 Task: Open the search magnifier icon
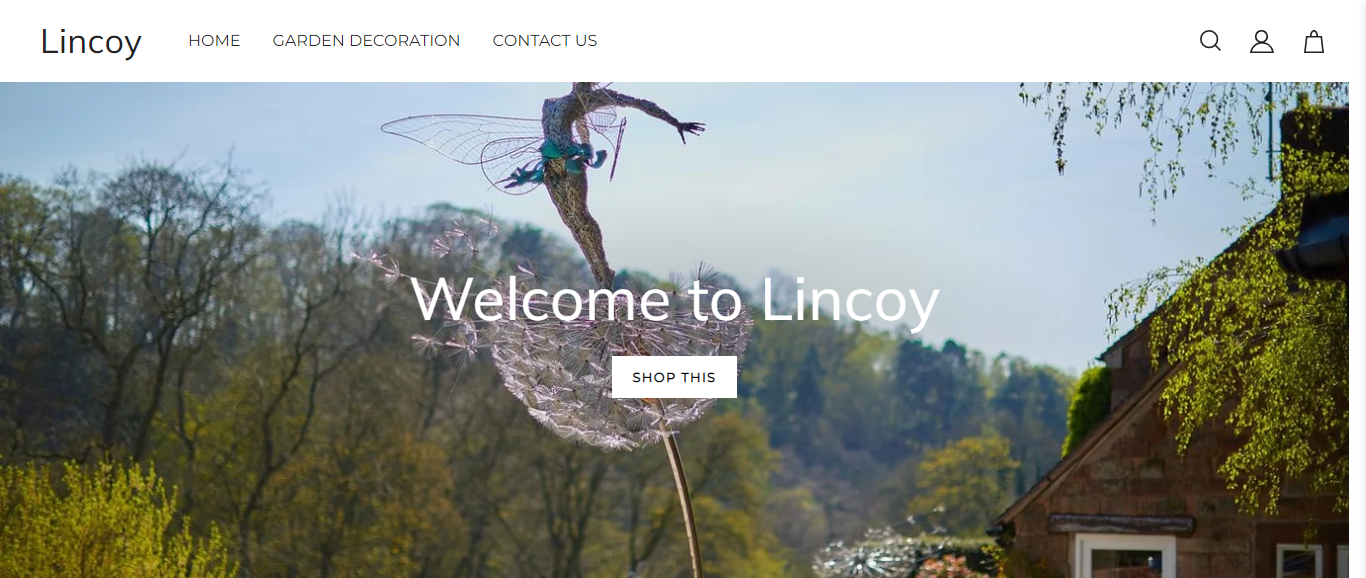(1210, 41)
